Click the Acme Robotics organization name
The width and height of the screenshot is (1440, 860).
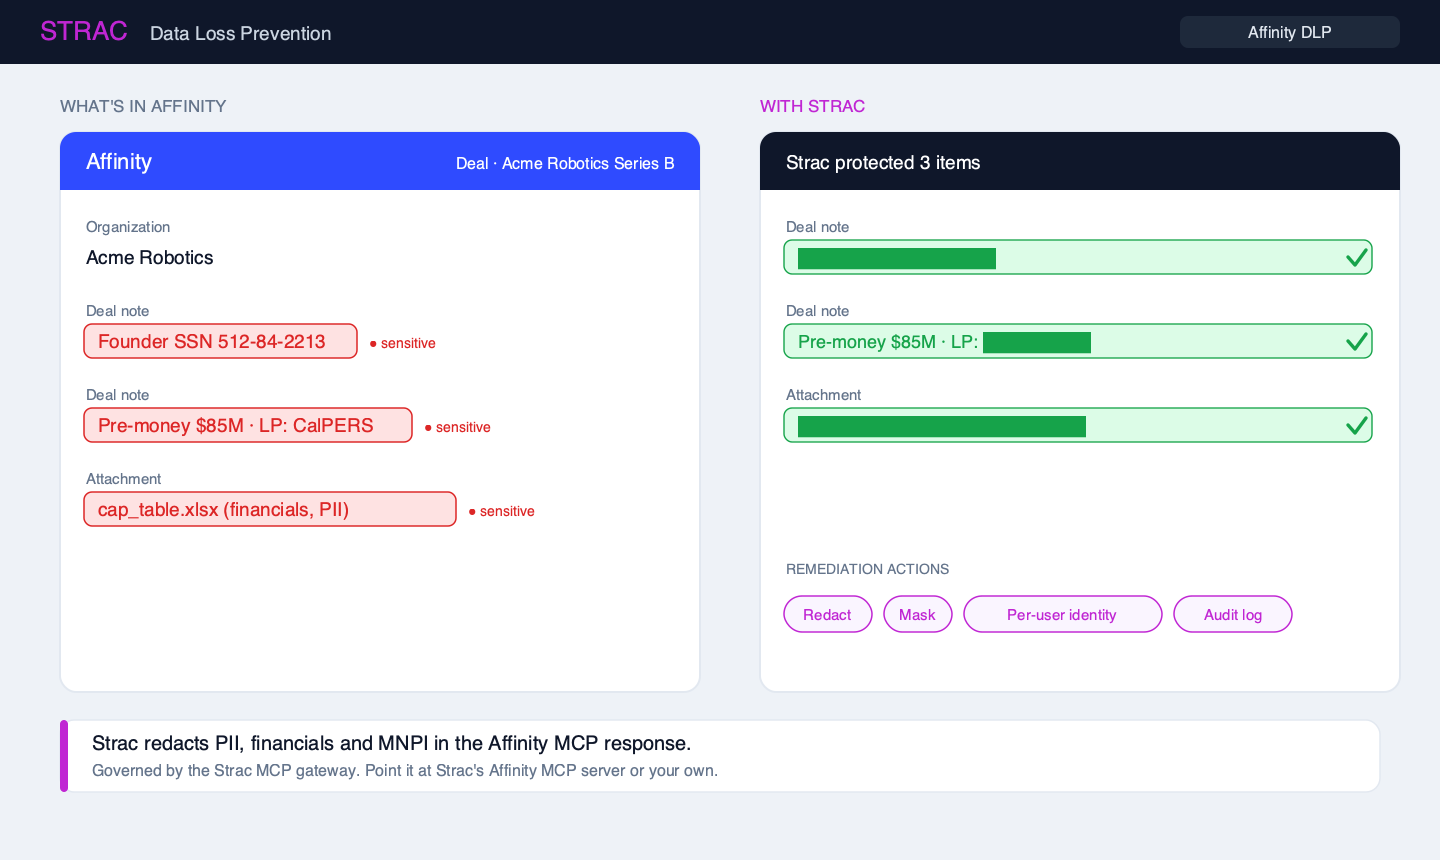tap(150, 257)
